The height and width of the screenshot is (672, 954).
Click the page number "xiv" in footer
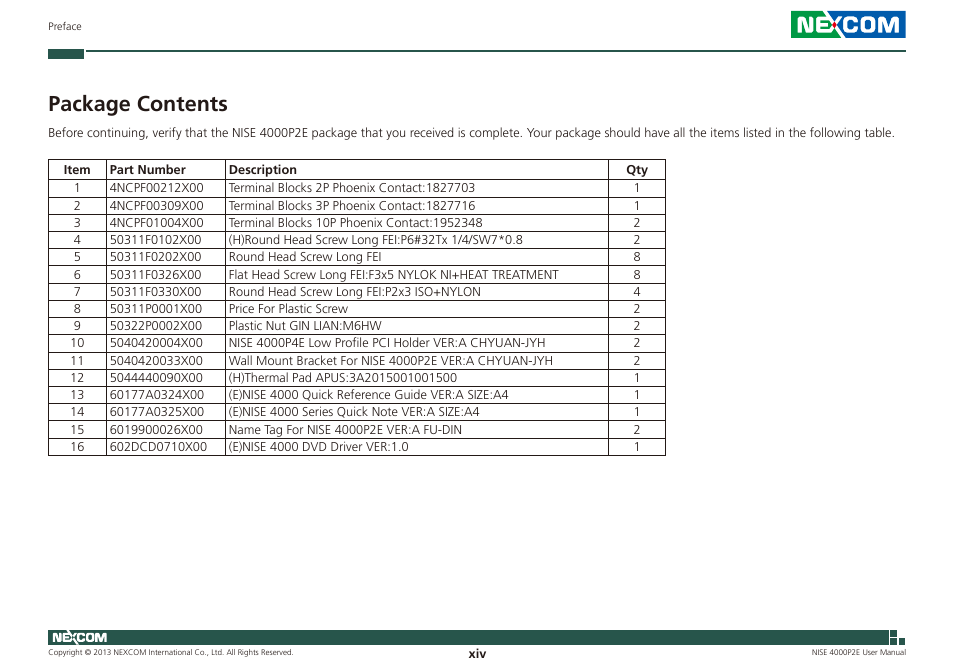coord(477,654)
